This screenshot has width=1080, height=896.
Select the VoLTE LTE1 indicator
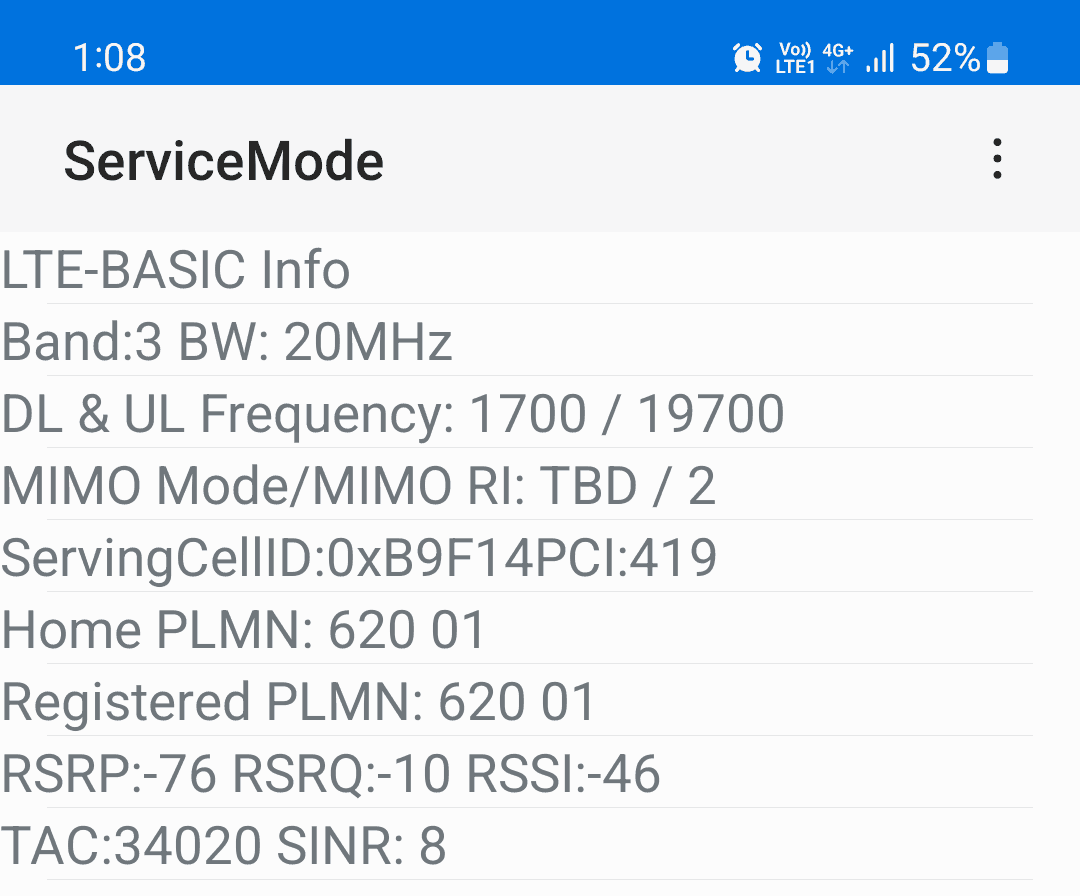(793, 58)
